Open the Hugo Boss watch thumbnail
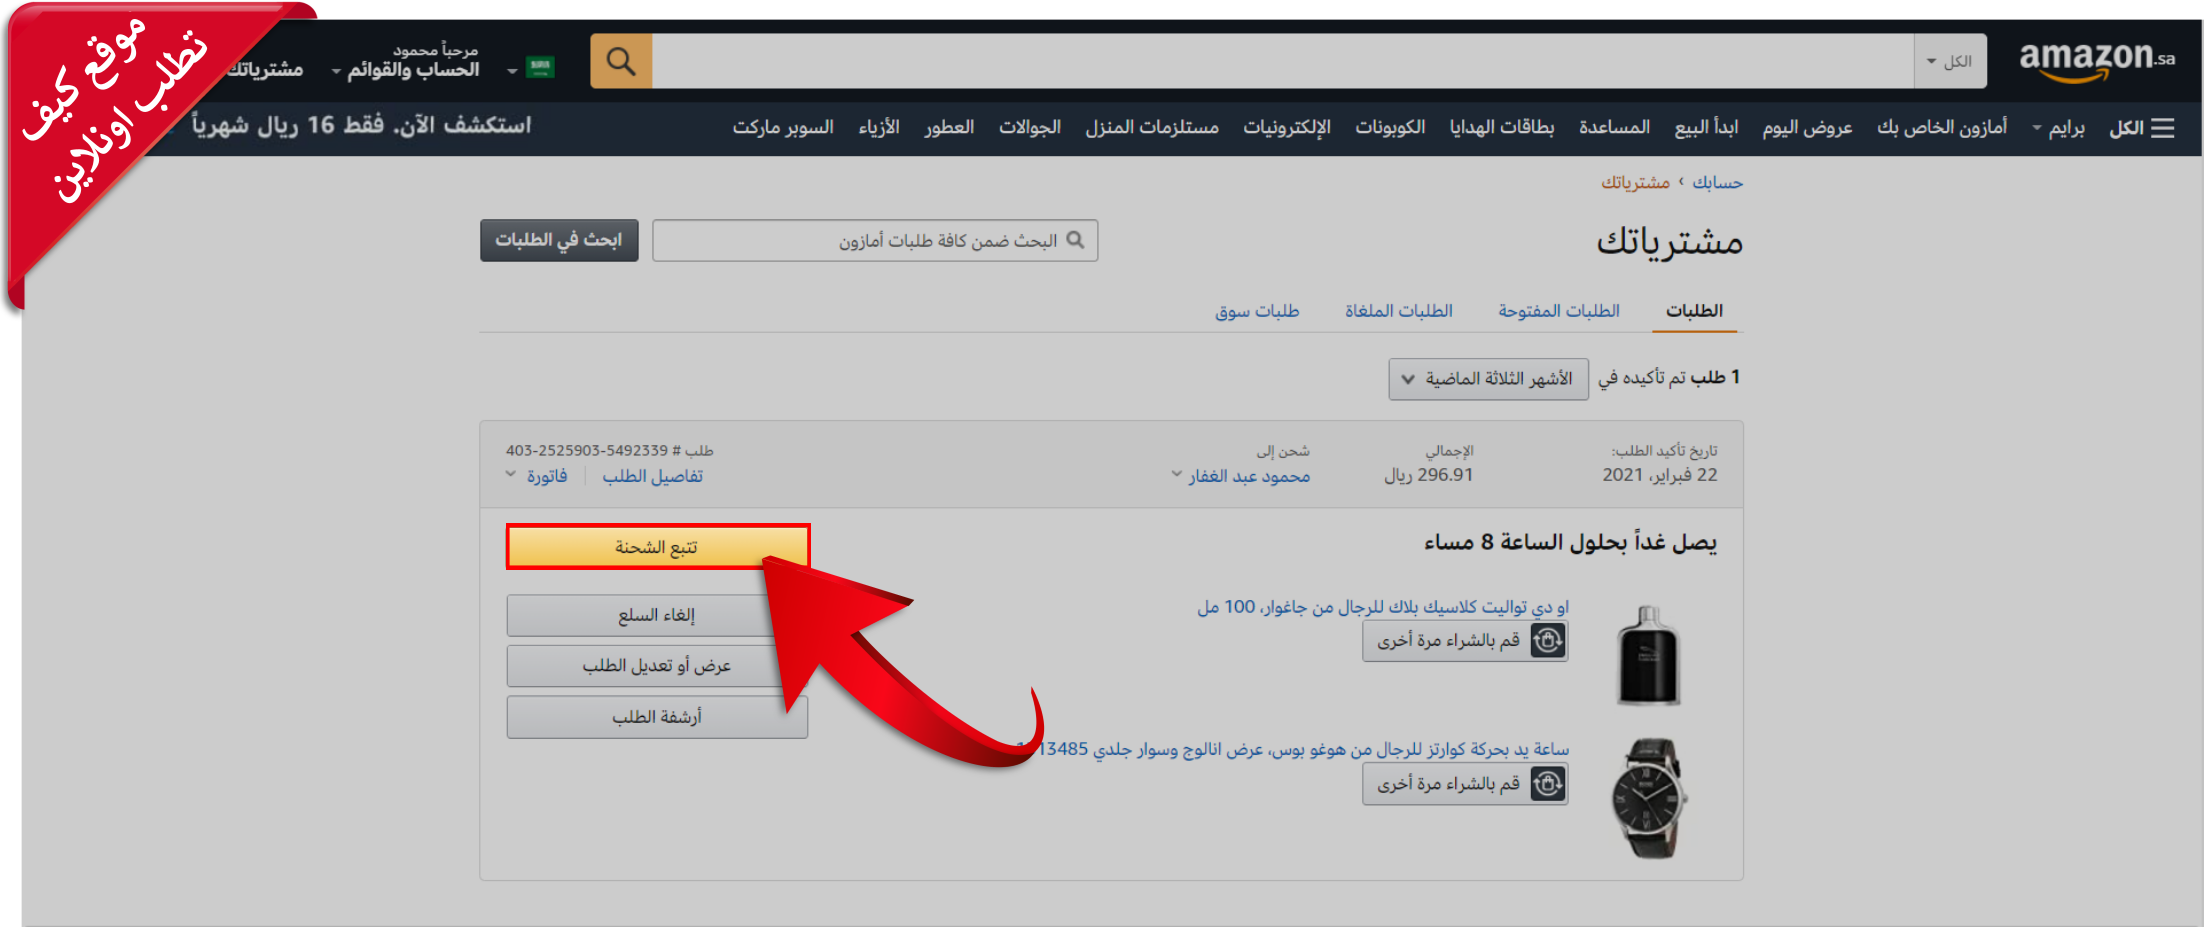Image resolution: width=2204 pixels, height=927 pixels. [1648, 798]
